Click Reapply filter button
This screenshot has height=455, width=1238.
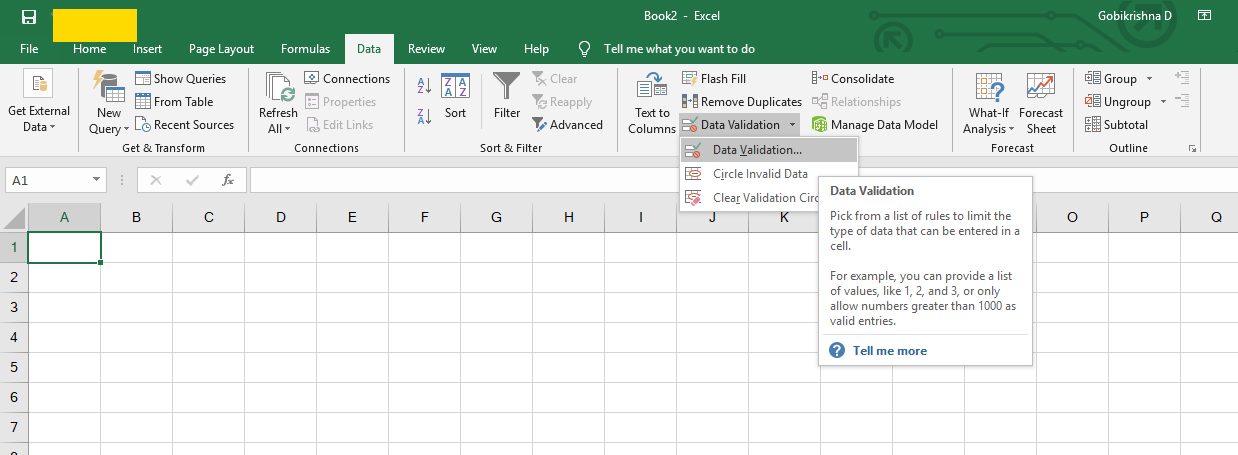pos(562,101)
